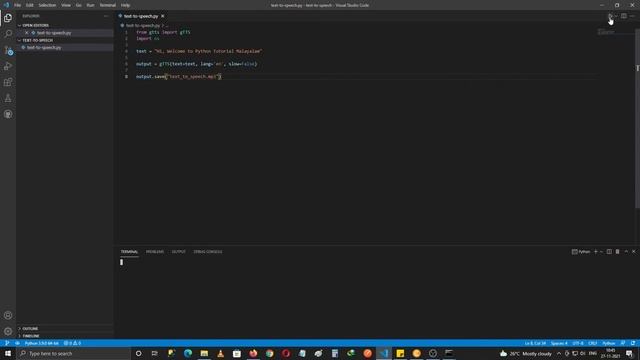Image resolution: width=640 pixels, height=360 pixels.
Task: Split the terminal
Action: tap(609, 252)
